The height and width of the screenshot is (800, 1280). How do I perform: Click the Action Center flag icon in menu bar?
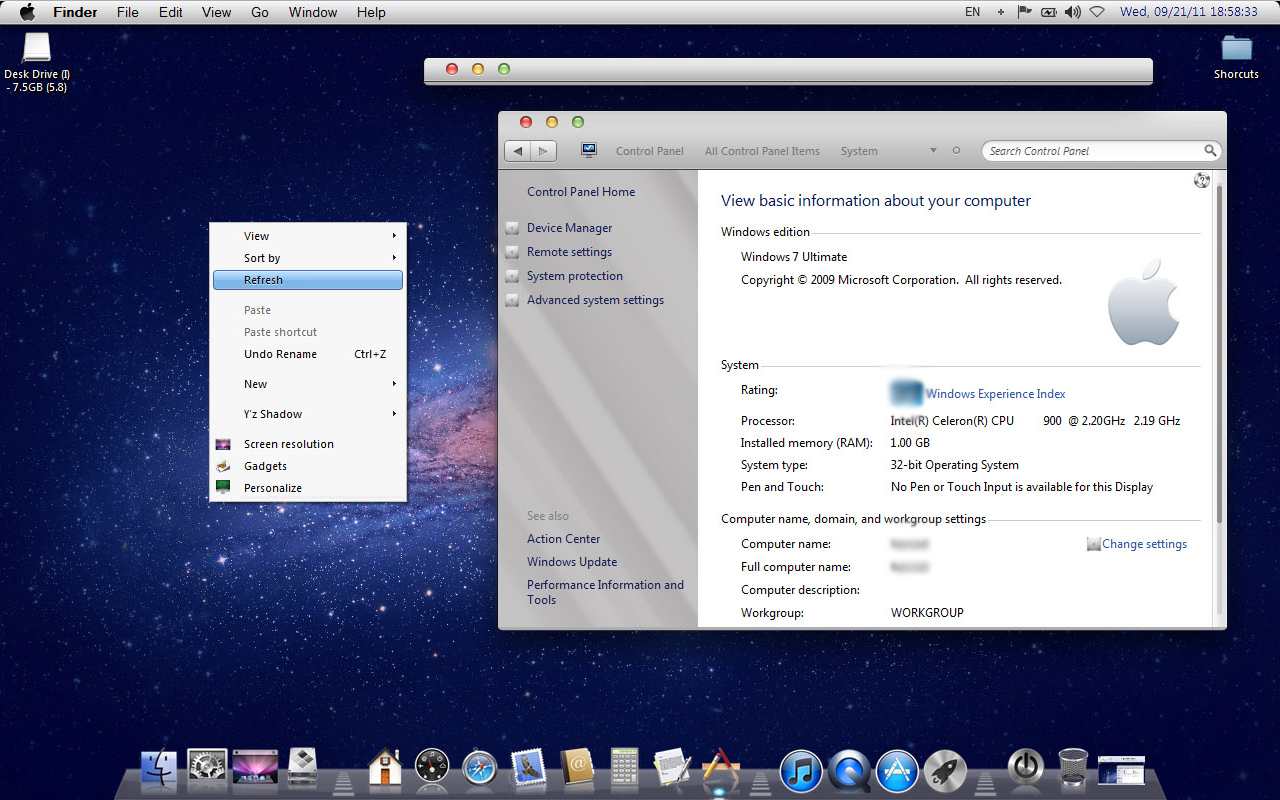pos(1025,12)
